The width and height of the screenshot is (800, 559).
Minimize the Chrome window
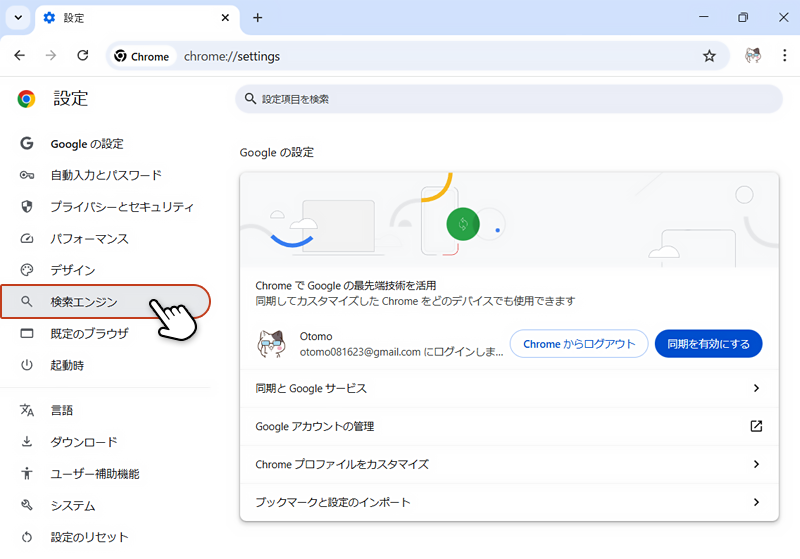[x=704, y=17]
